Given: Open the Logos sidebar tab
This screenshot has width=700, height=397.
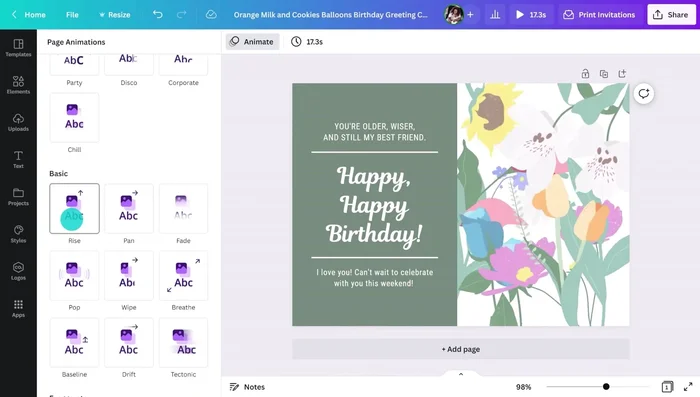Looking at the screenshot, I should [x=18, y=271].
